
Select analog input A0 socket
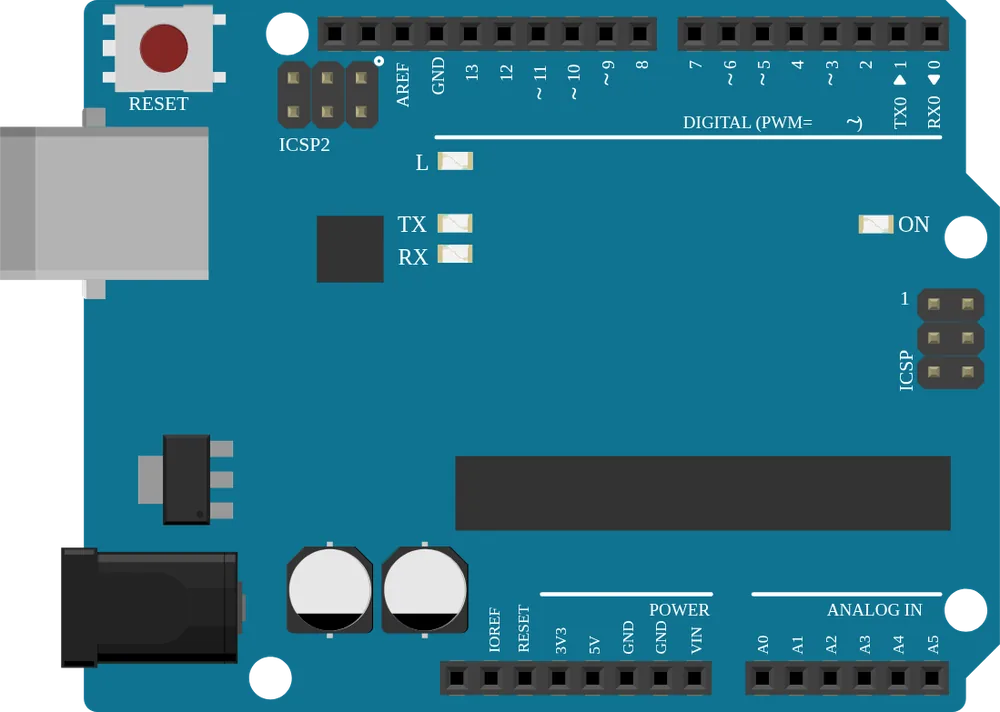point(762,678)
